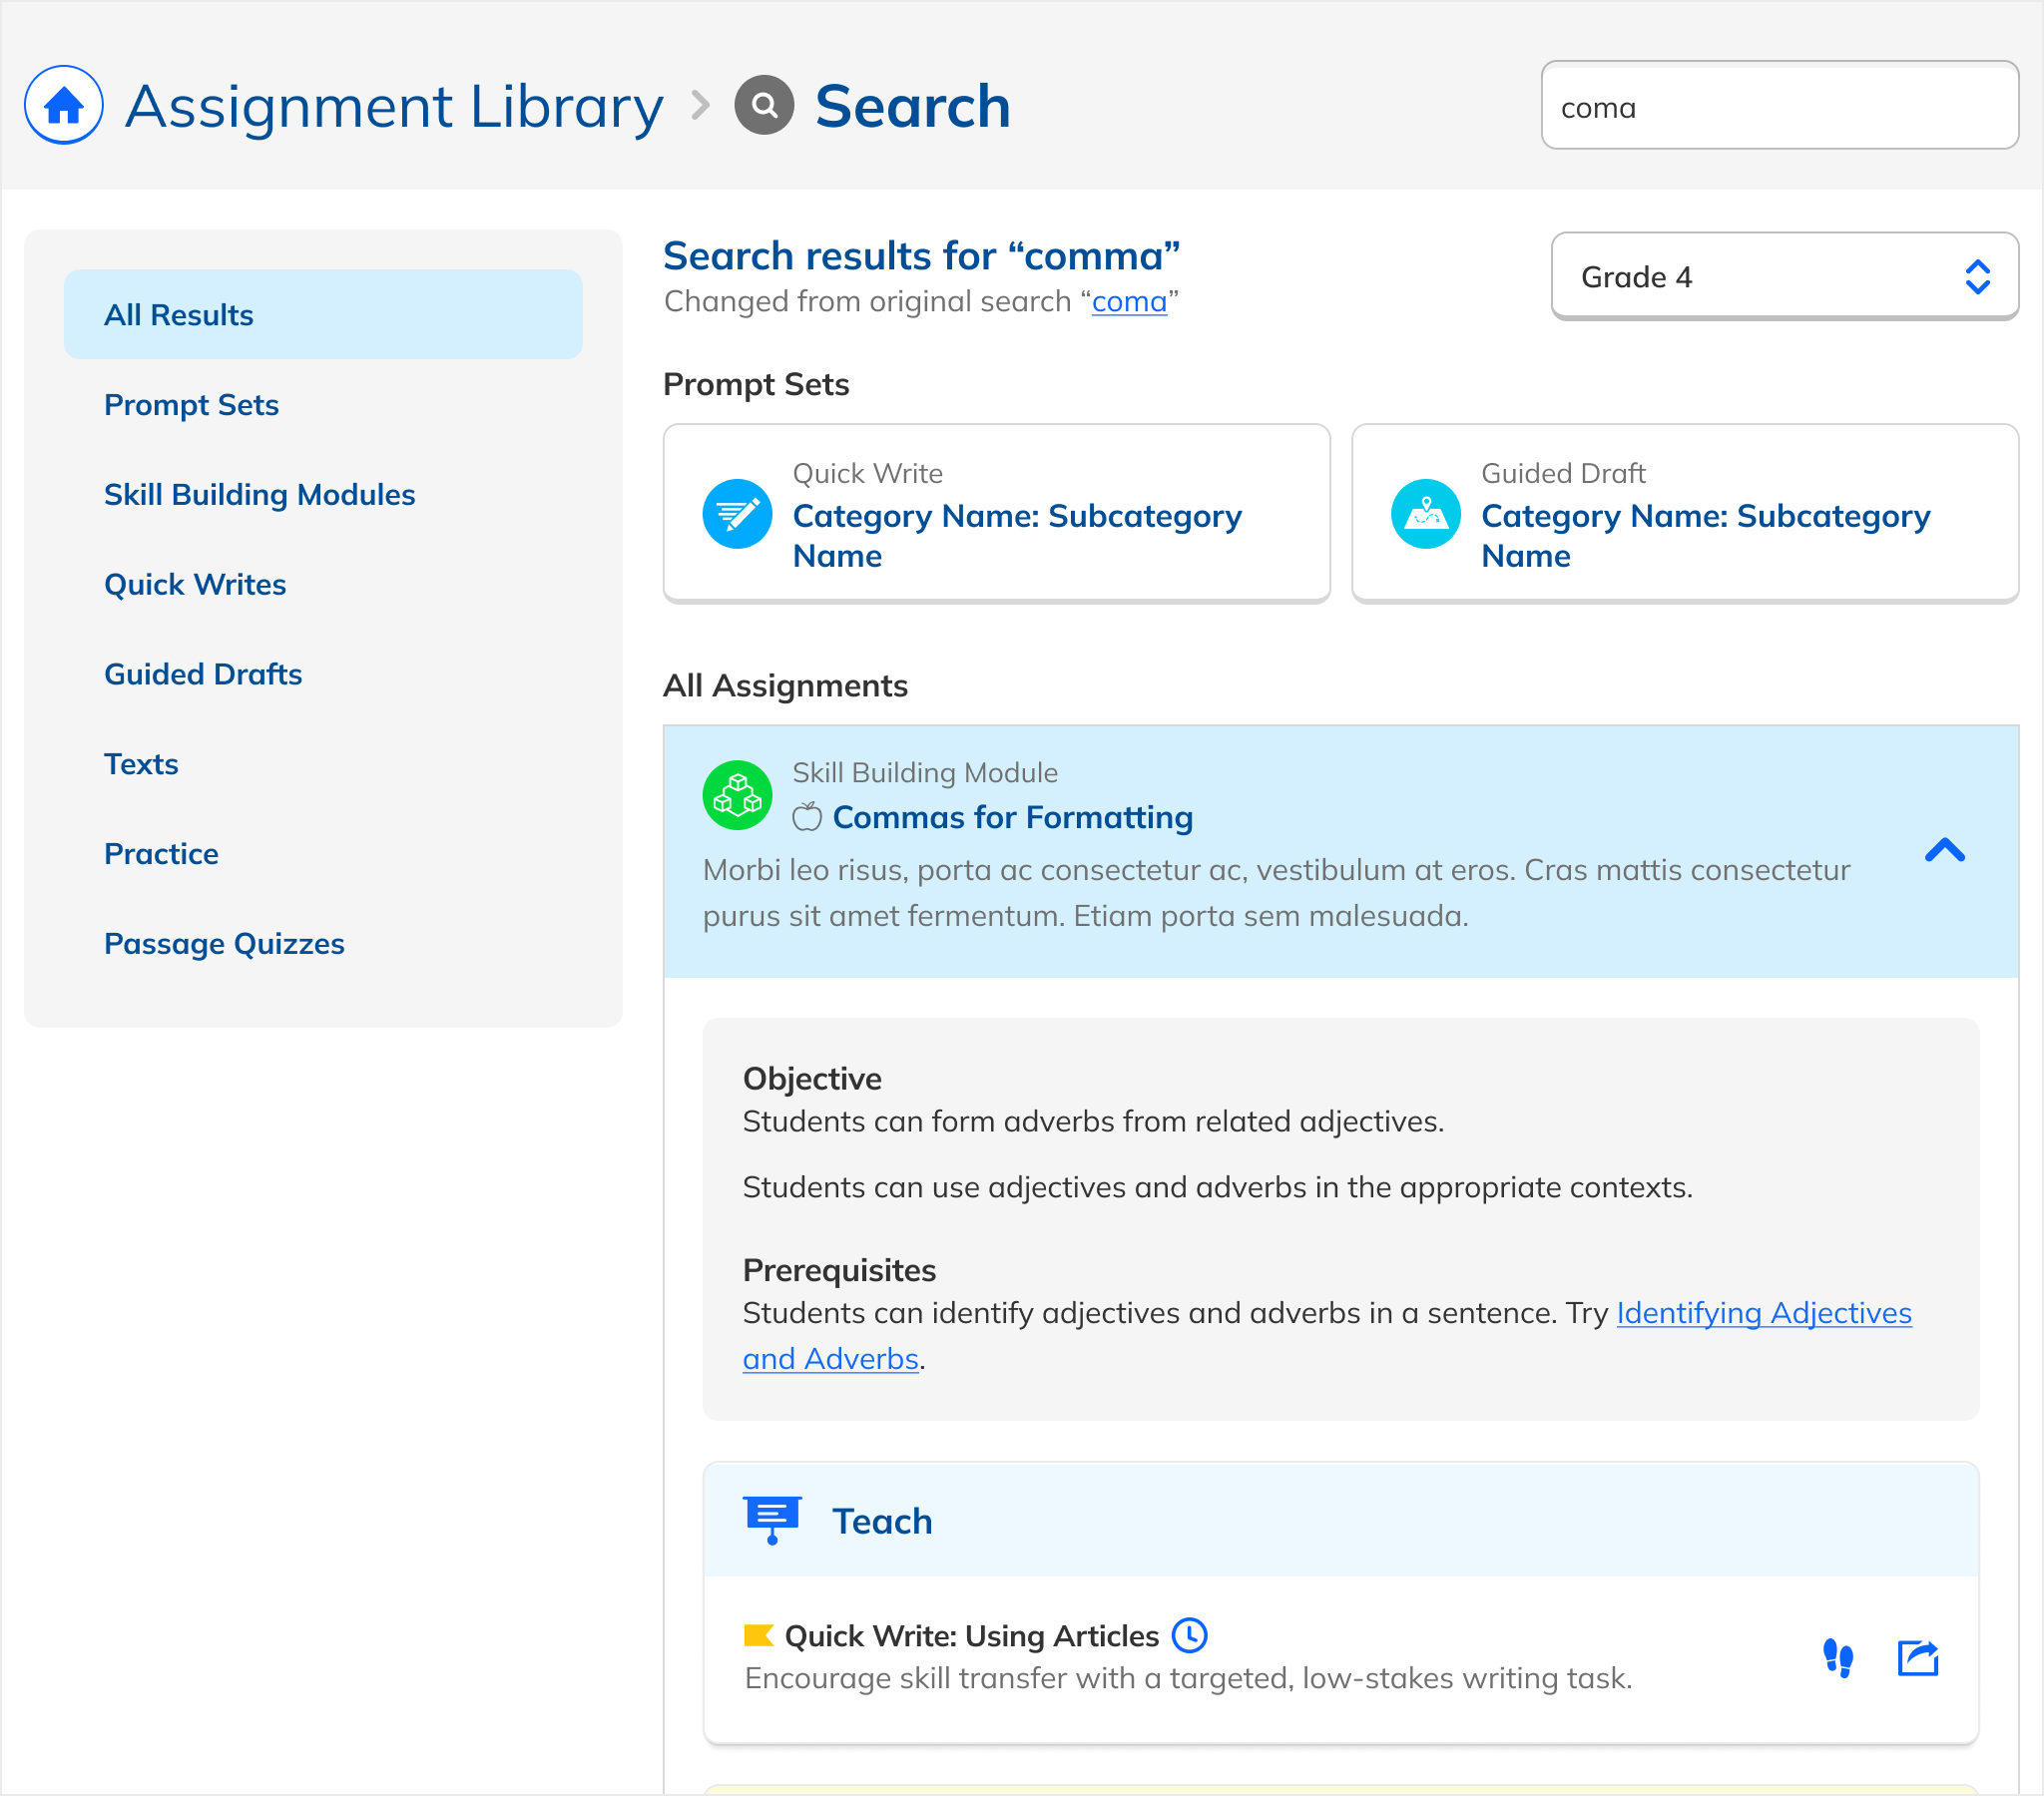
Task: Click the footsteps icon for Using Articles
Action: pos(1838,1658)
